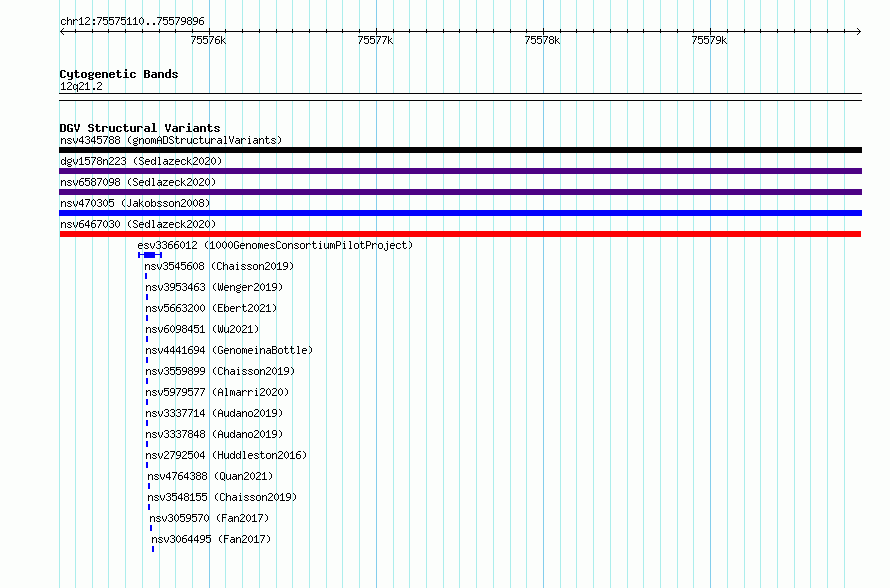Open variant nsv3548155 Chaisson2019 label
Viewport: 890px width, 588px height.
(222, 497)
